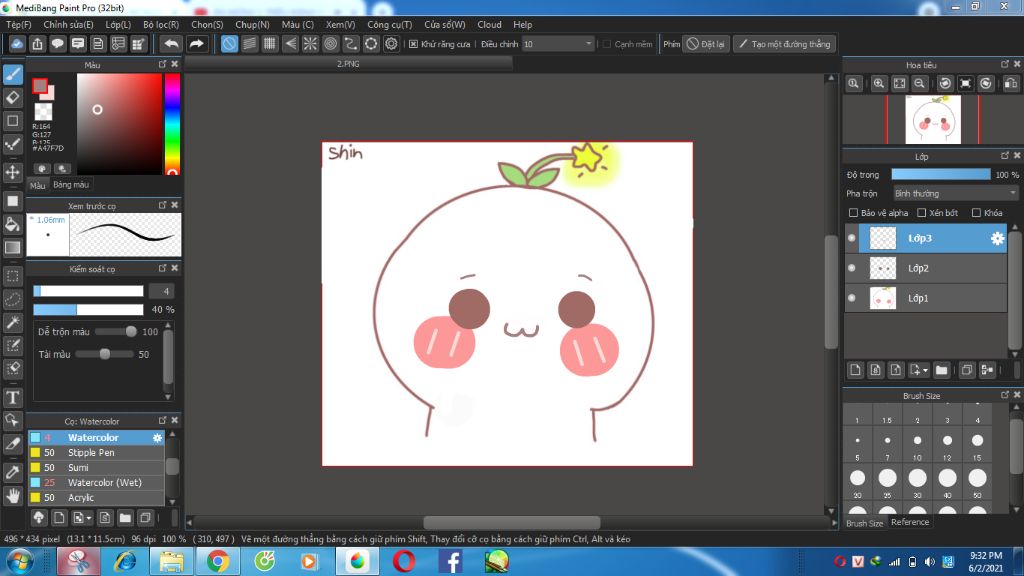The image size is (1024, 576).
Task: Activate the rectangular Select tool
Action: point(13,276)
